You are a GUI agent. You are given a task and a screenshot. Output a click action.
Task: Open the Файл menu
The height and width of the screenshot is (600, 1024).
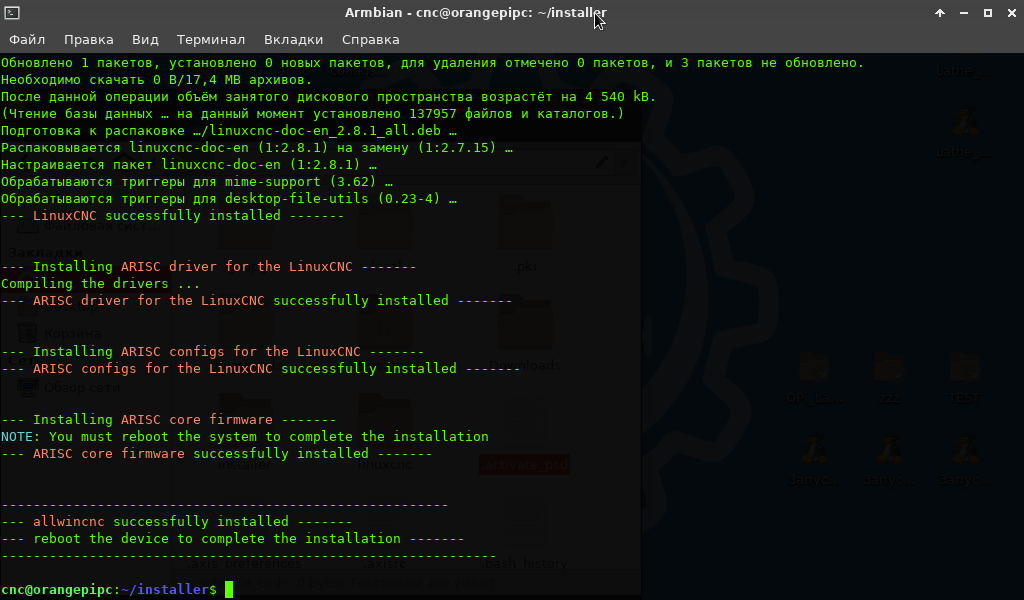click(x=27, y=40)
